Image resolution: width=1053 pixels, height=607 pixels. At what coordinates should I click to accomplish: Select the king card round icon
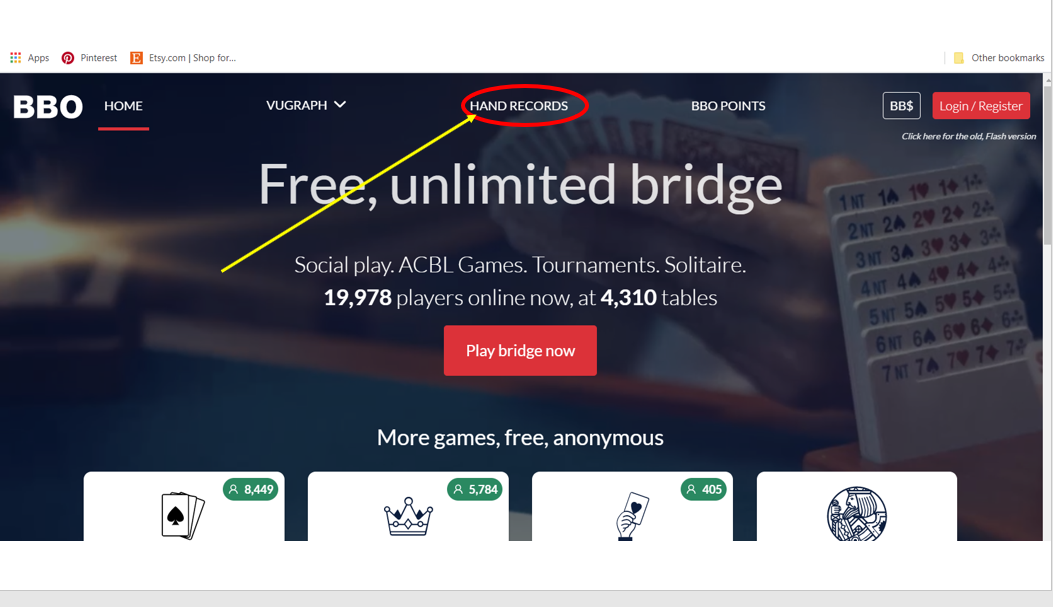(856, 514)
